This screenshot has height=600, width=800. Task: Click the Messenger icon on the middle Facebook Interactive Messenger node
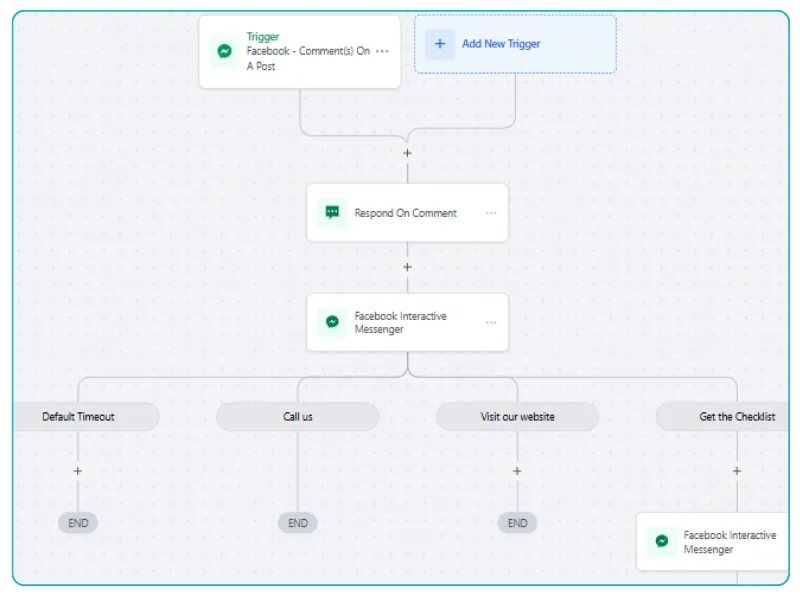tap(332, 322)
